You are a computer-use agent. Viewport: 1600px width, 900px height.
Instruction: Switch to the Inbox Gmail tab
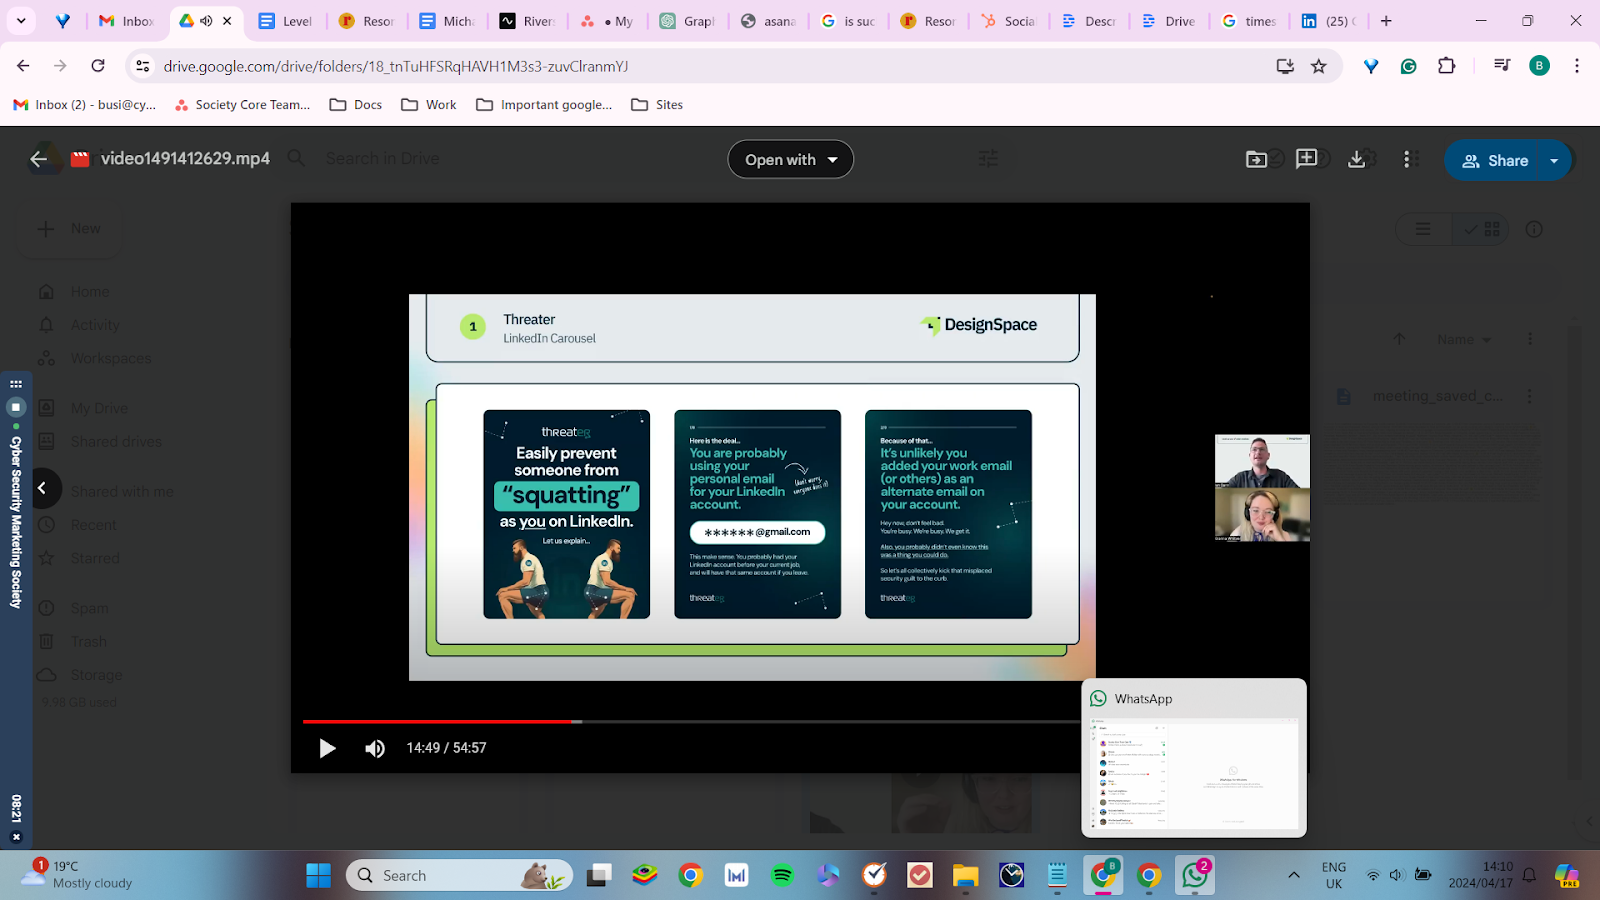(127, 20)
